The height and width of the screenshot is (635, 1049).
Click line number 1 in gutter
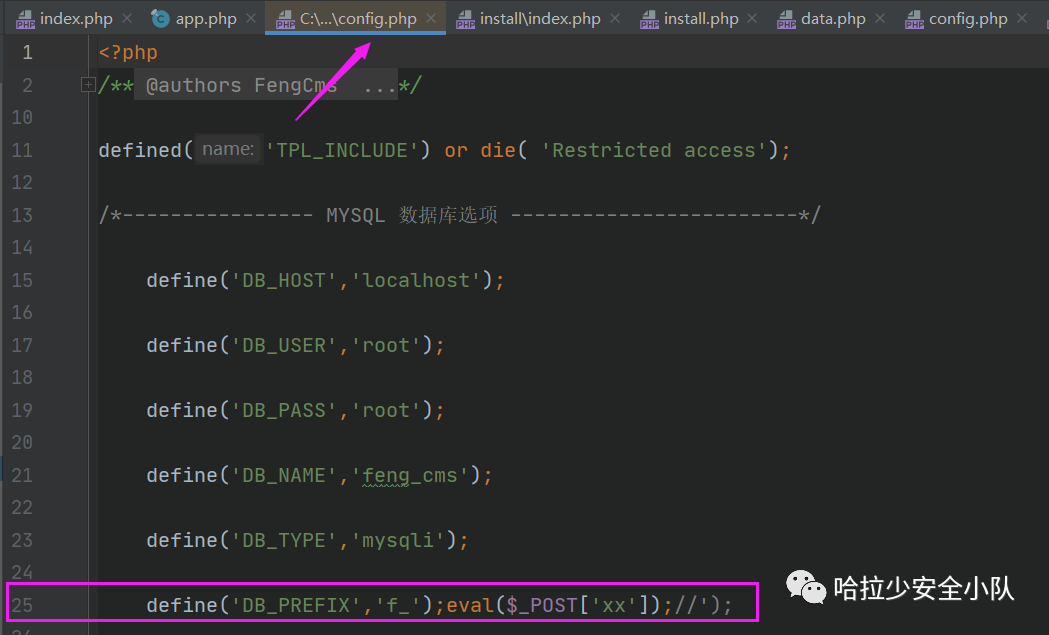pyautogui.click(x=27, y=52)
